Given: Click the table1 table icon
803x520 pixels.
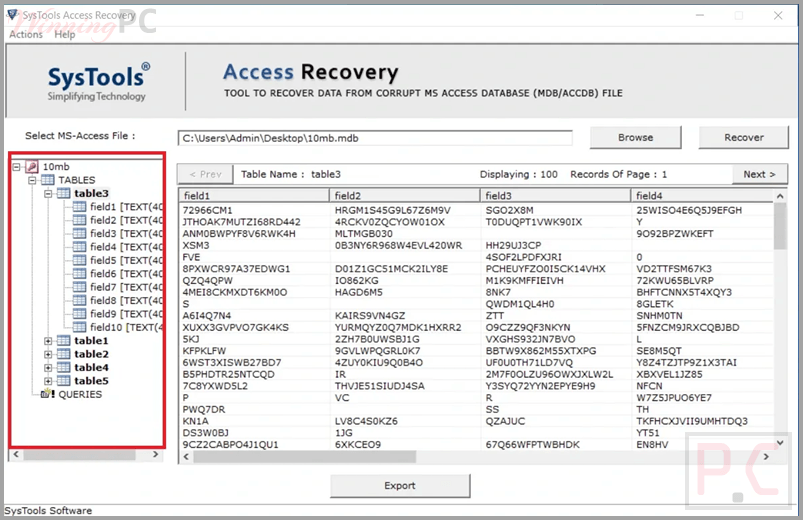Looking at the screenshot, I should pos(64,341).
